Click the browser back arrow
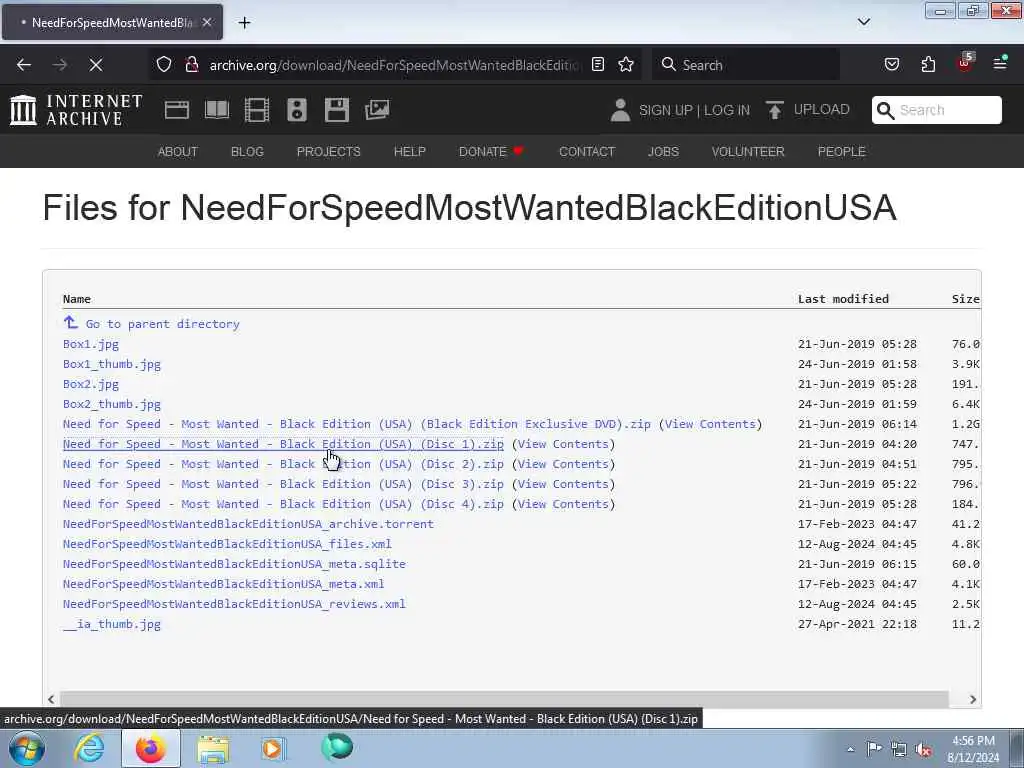Viewport: 1024px width, 768px height. click(x=24, y=65)
